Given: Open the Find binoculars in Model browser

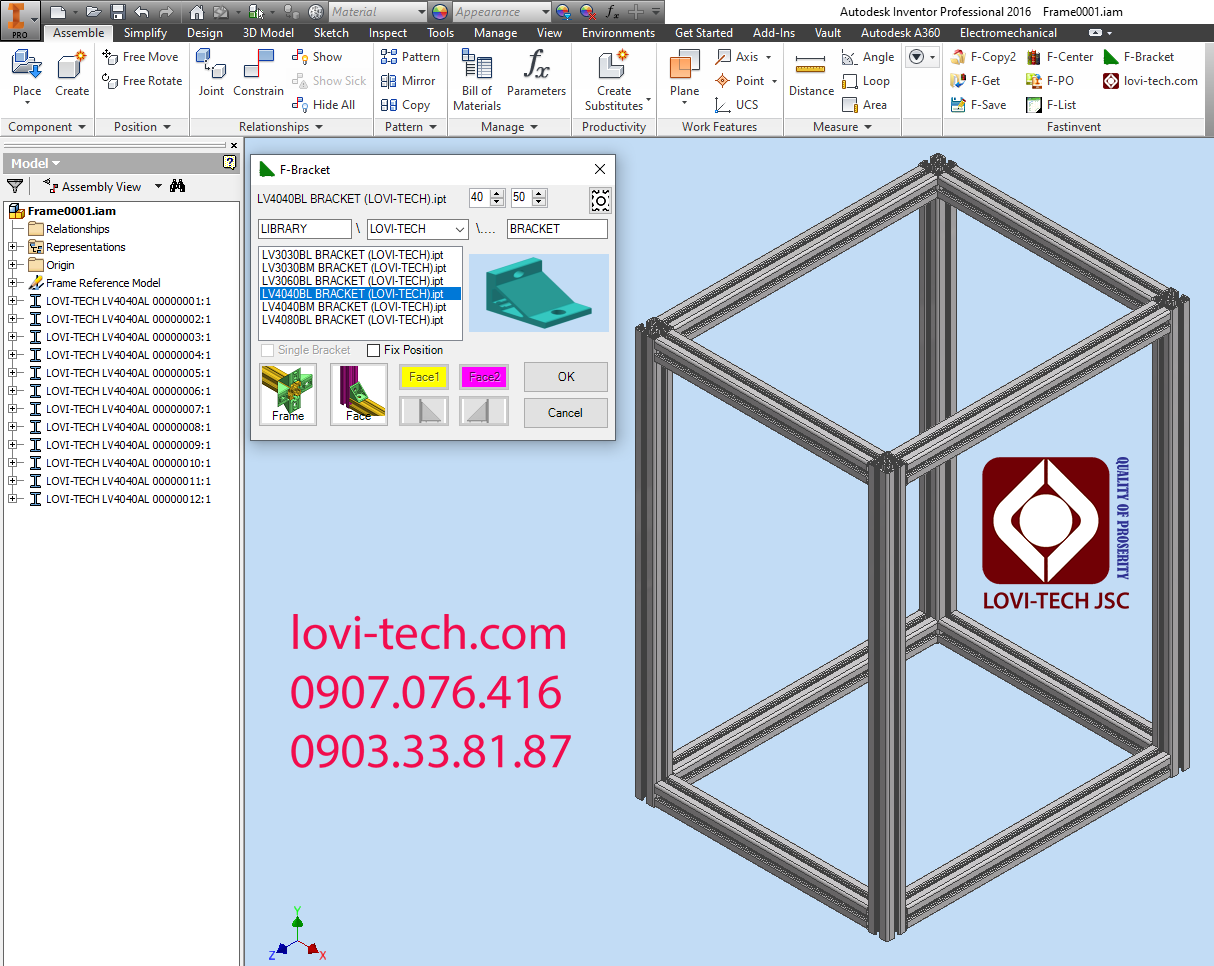Looking at the screenshot, I should point(178,186).
